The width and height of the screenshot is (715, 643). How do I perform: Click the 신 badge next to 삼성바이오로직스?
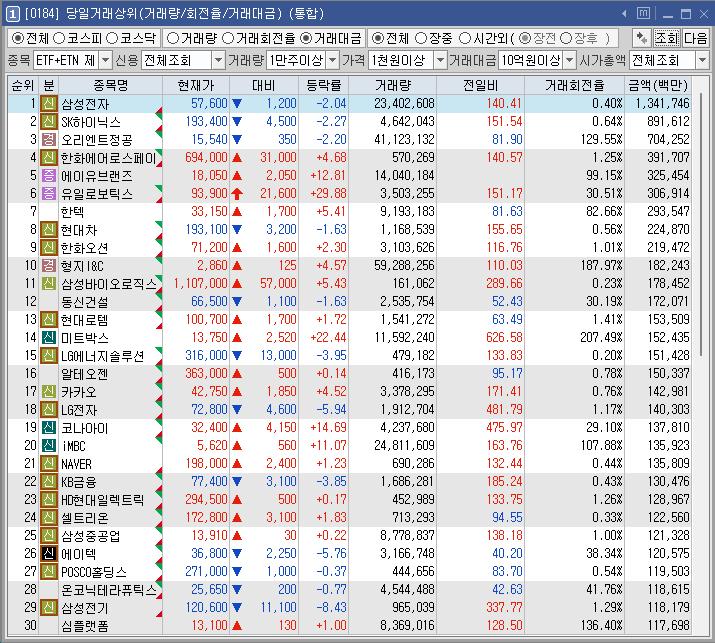pyautogui.click(x=49, y=284)
